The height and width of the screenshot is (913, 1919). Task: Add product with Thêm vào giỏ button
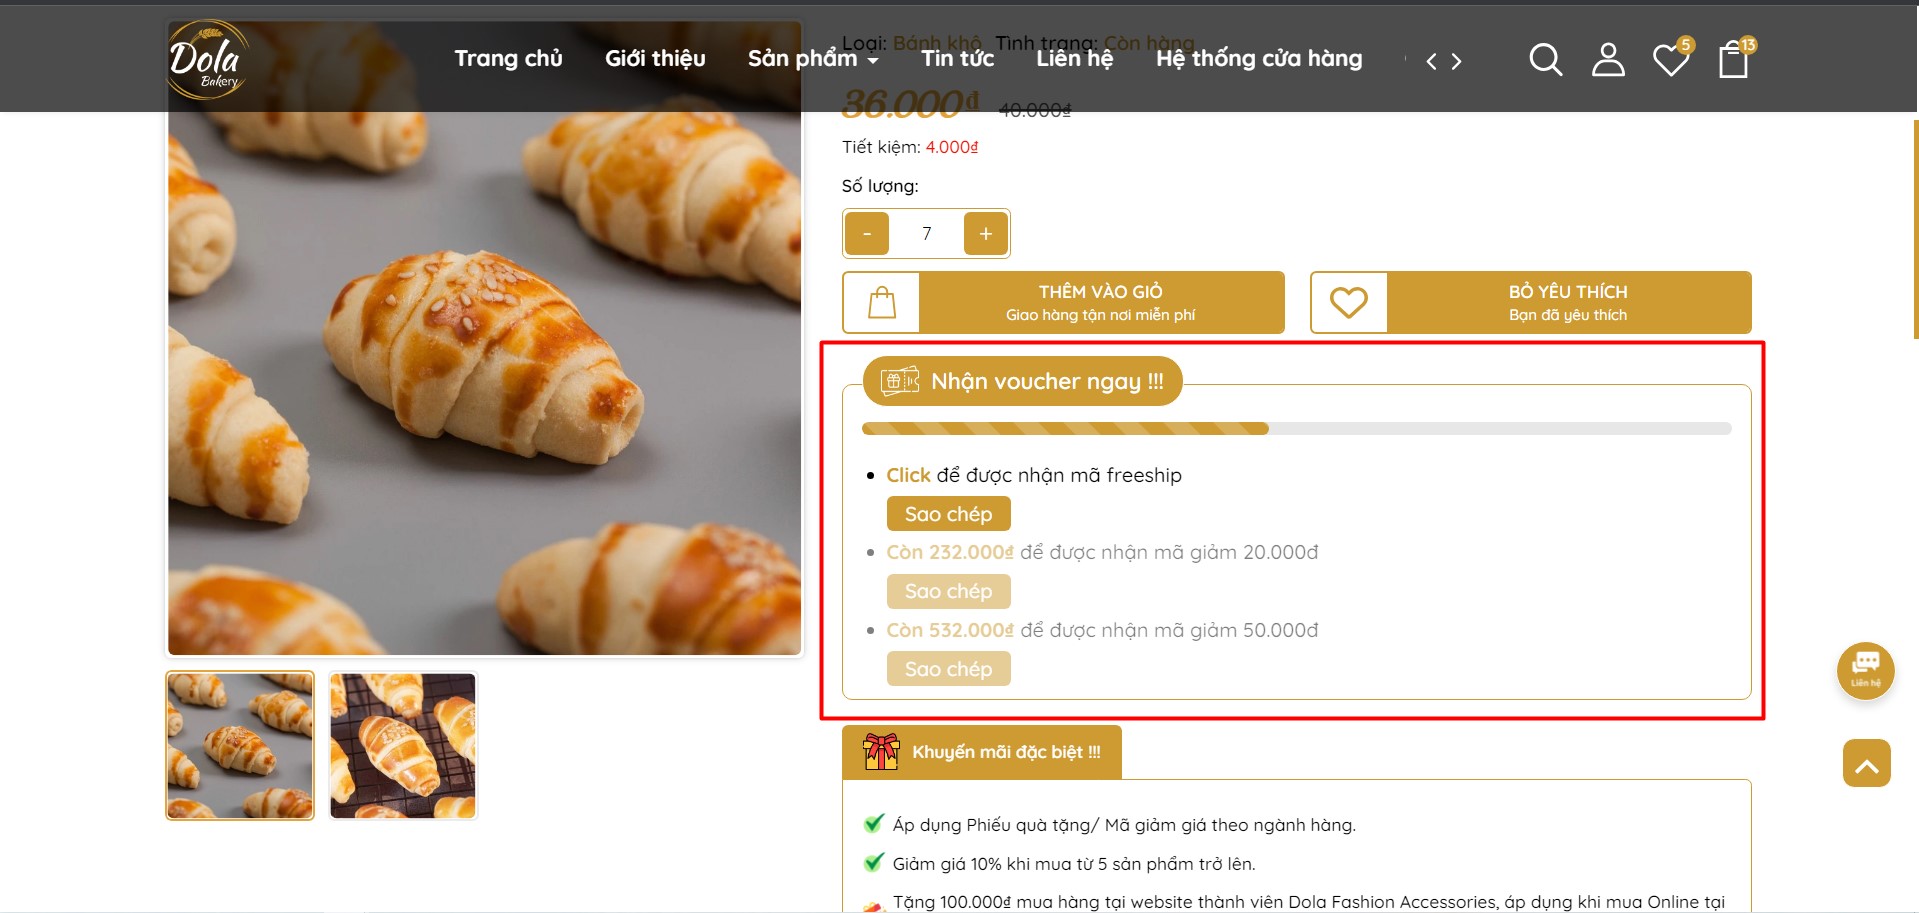[x=1100, y=302]
